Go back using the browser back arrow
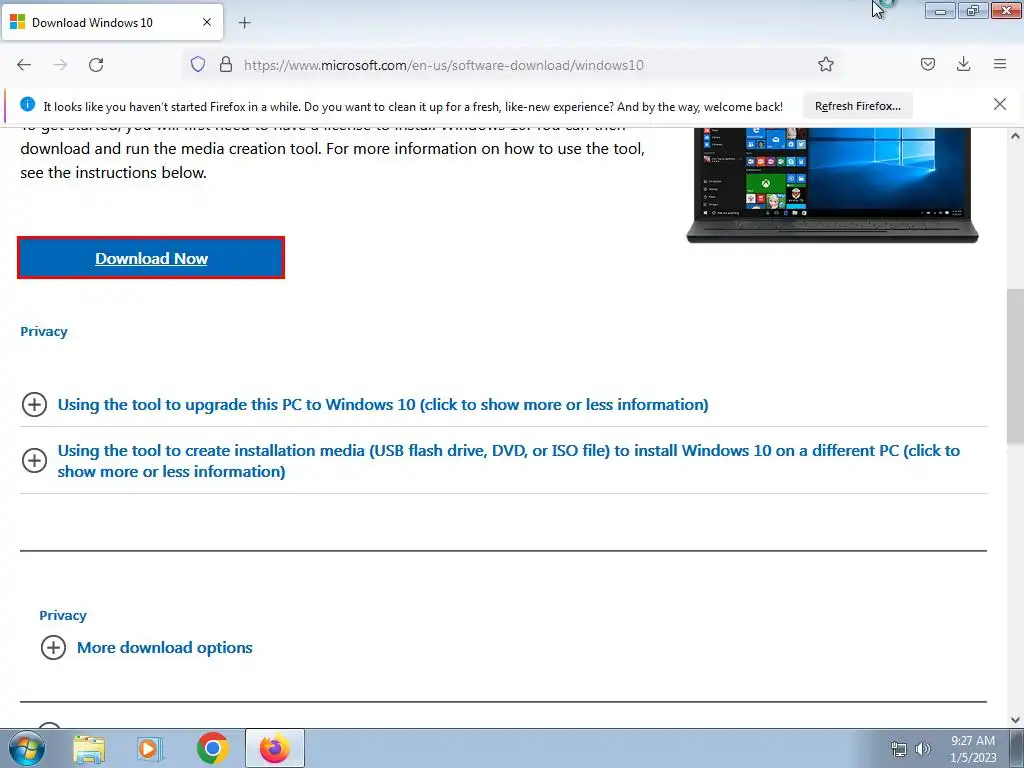 click(24, 65)
